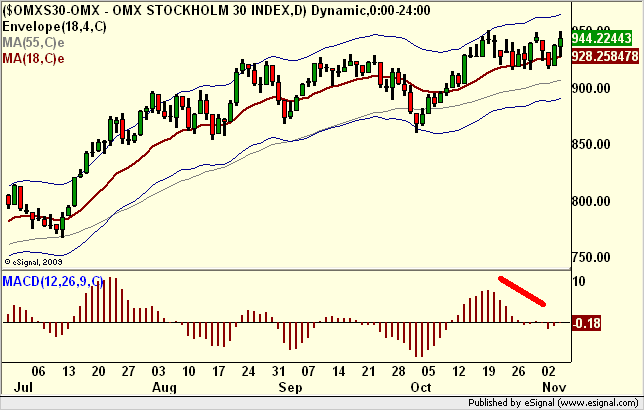This screenshot has width=644, height=410.
Task: Click the 06 date label in July
Action: [x=38, y=371]
